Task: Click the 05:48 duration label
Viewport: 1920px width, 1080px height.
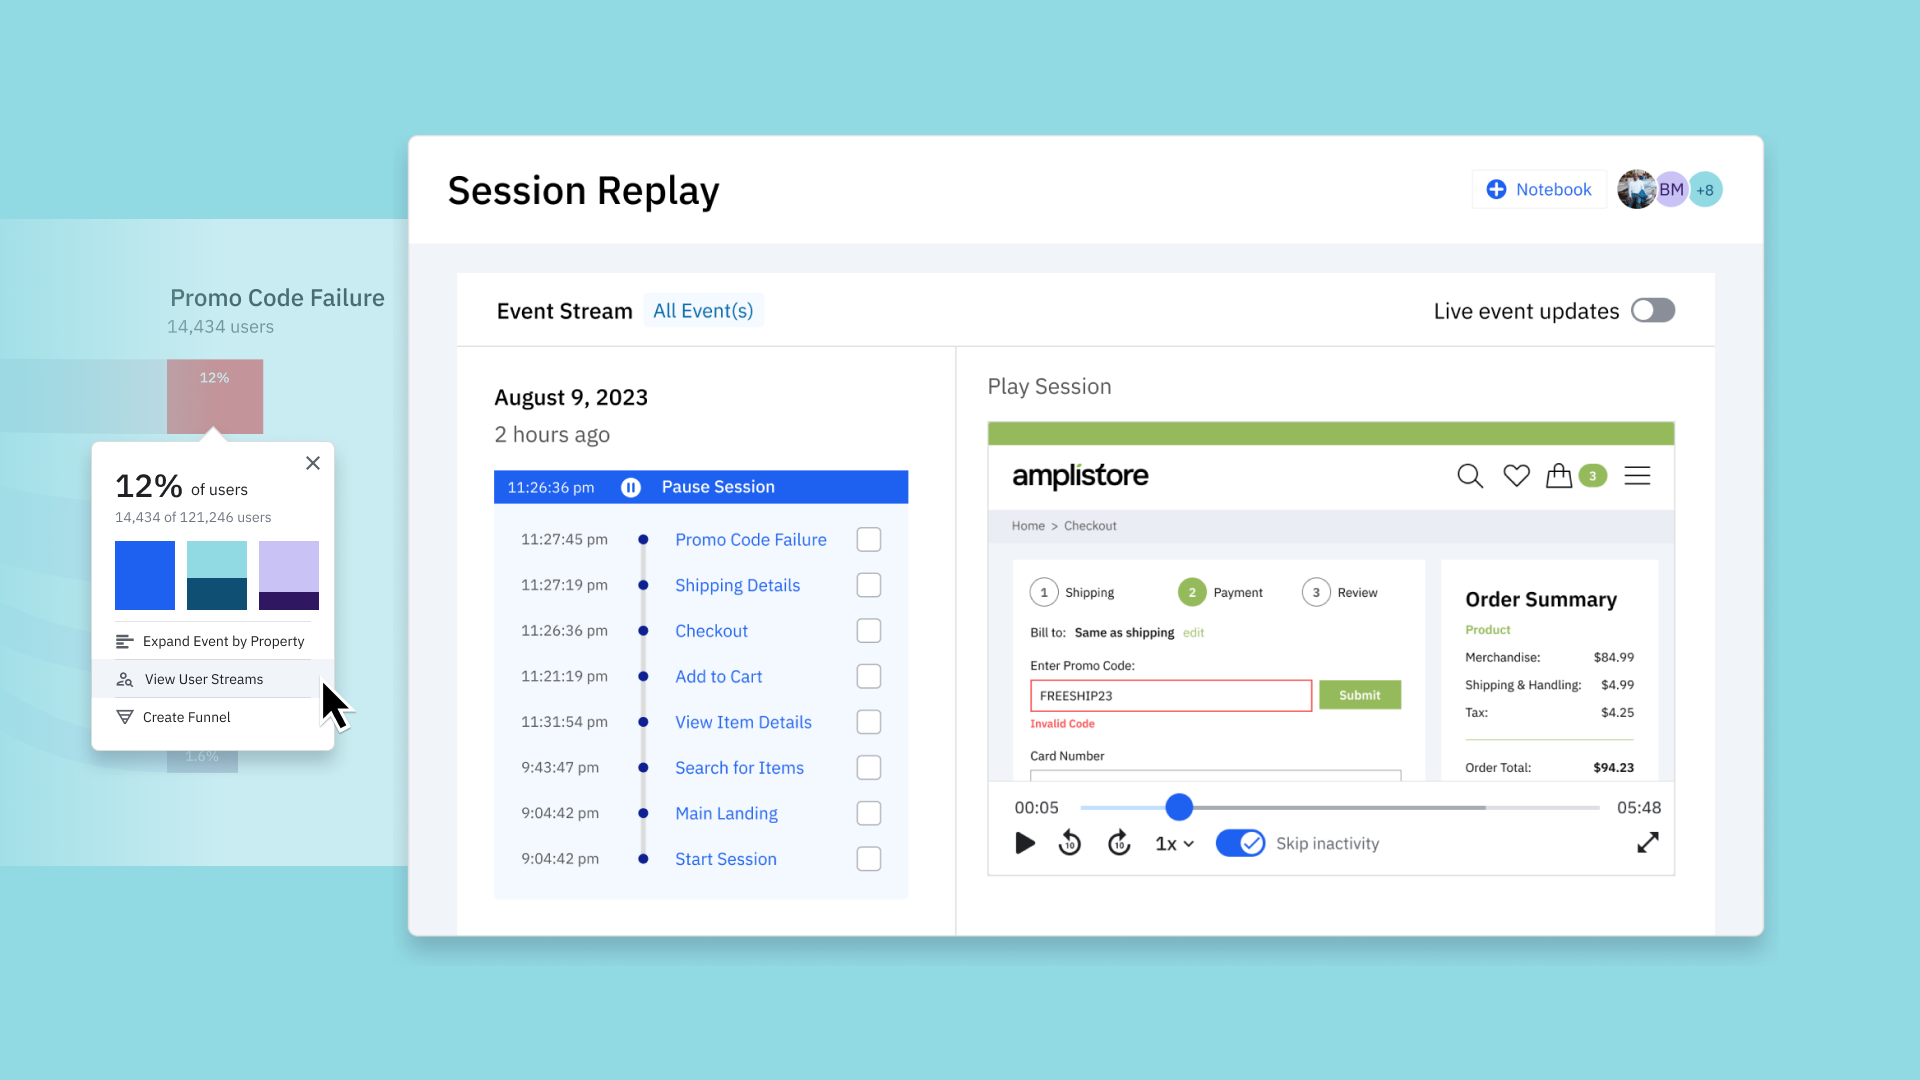Action: (x=1639, y=807)
